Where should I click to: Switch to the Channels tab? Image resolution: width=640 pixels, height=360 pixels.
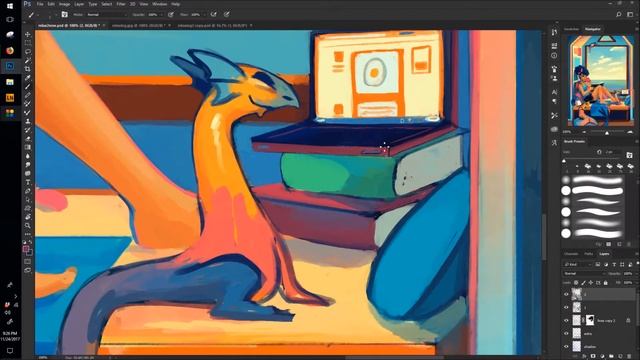coord(571,254)
